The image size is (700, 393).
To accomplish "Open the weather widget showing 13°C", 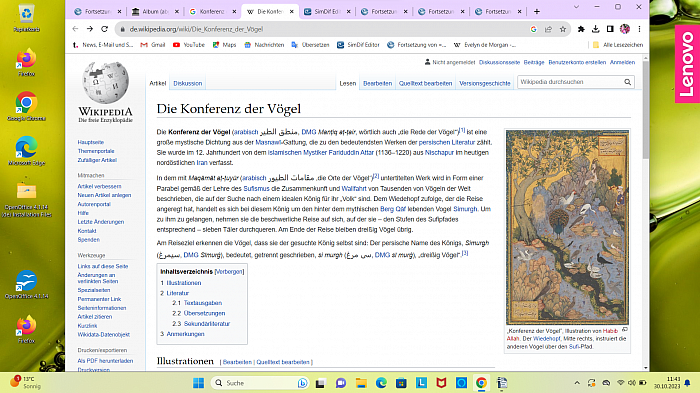I will point(26,382).
